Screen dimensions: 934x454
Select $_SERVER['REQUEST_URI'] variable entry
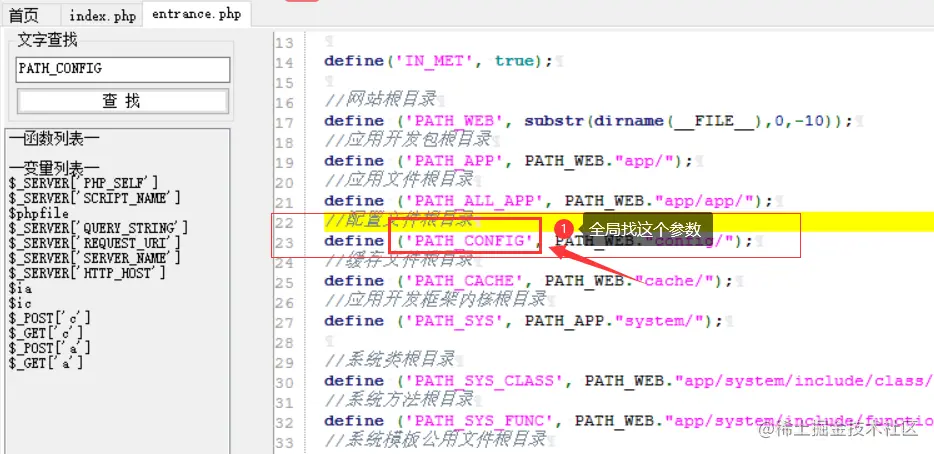pyautogui.click(x=95, y=243)
